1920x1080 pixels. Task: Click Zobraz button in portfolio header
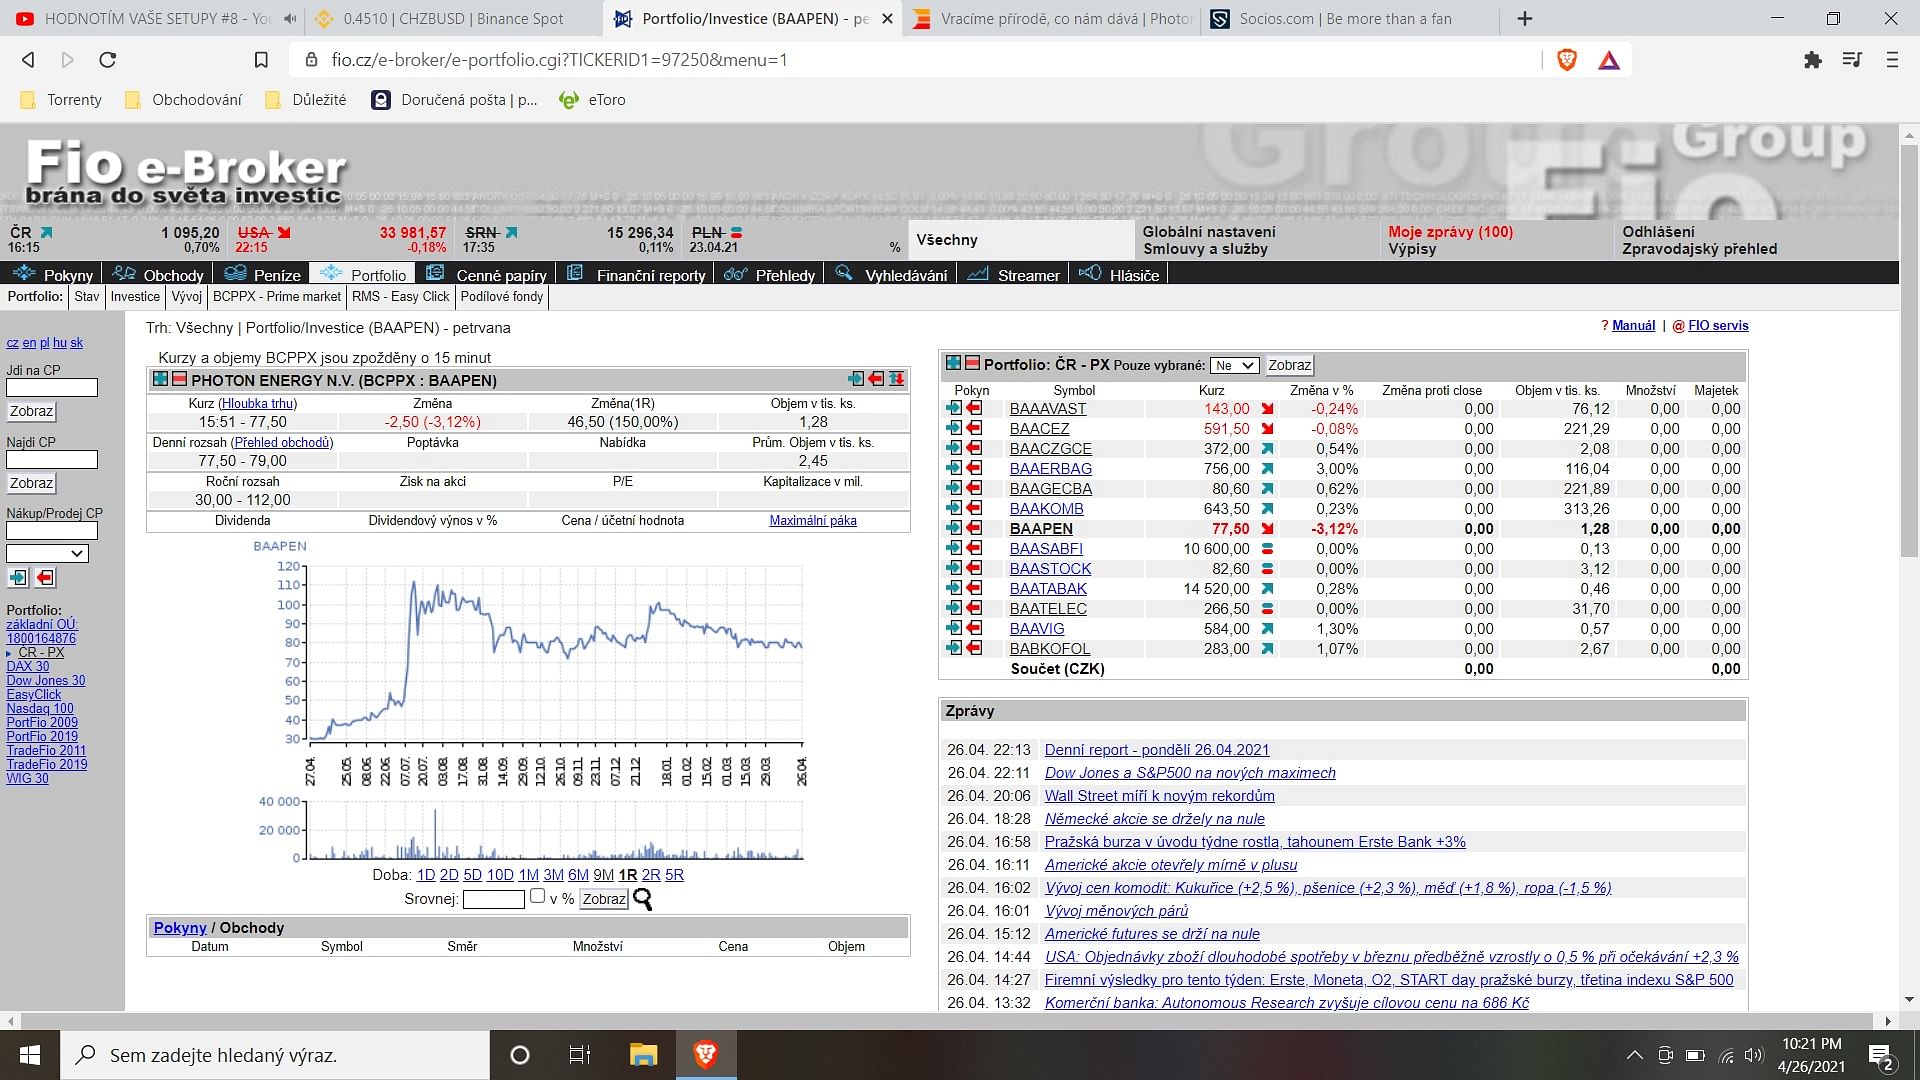(x=1289, y=365)
